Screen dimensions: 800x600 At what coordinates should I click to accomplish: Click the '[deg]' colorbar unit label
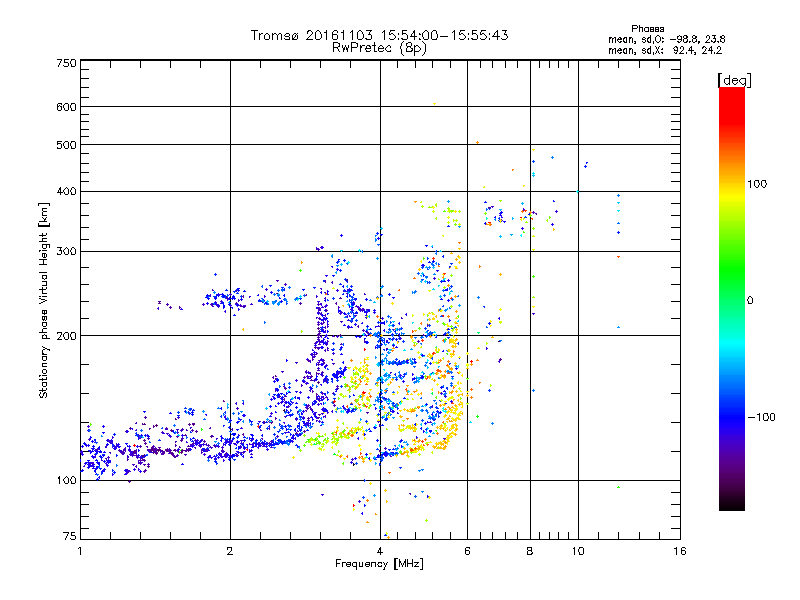pyautogui.click(x=734, y=80)
